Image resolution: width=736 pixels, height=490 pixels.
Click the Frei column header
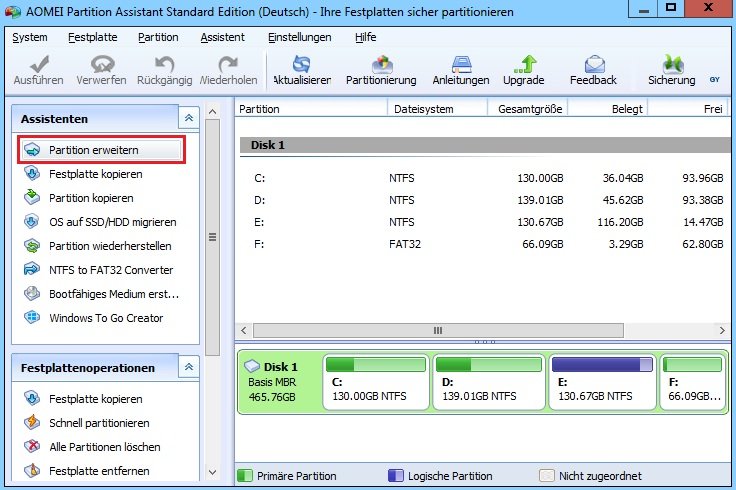pos(688,109)
